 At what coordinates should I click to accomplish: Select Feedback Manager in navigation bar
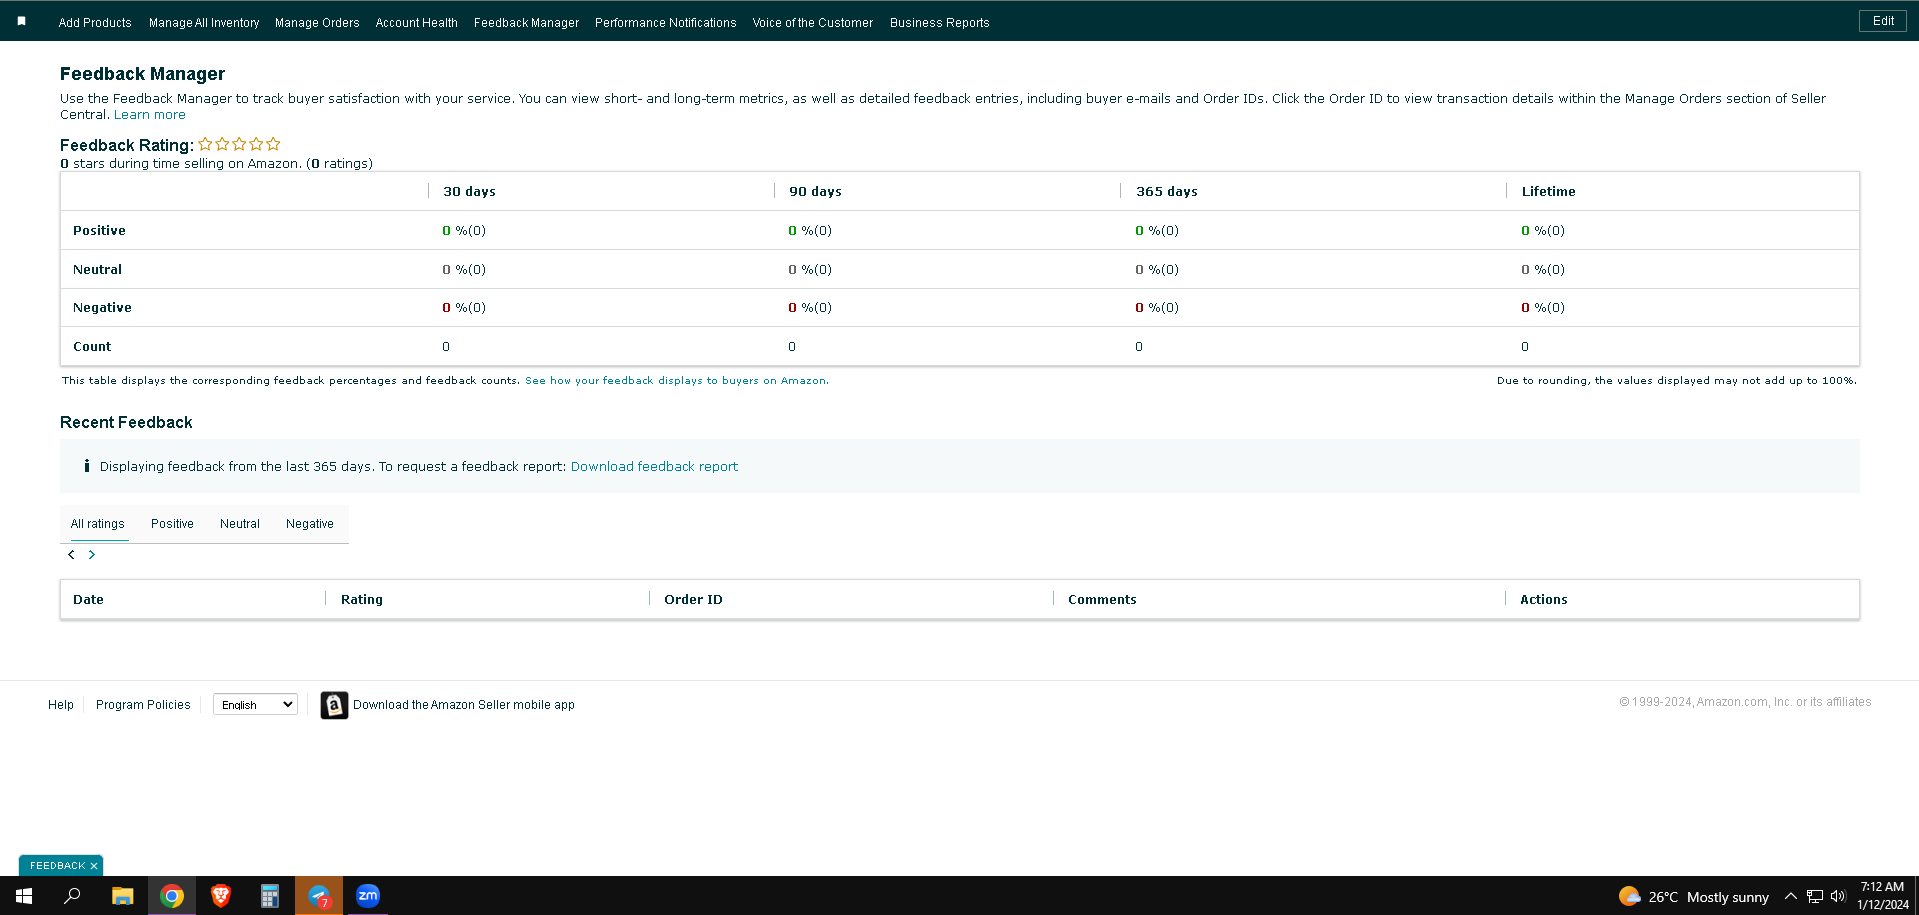[x=527, y=23]
